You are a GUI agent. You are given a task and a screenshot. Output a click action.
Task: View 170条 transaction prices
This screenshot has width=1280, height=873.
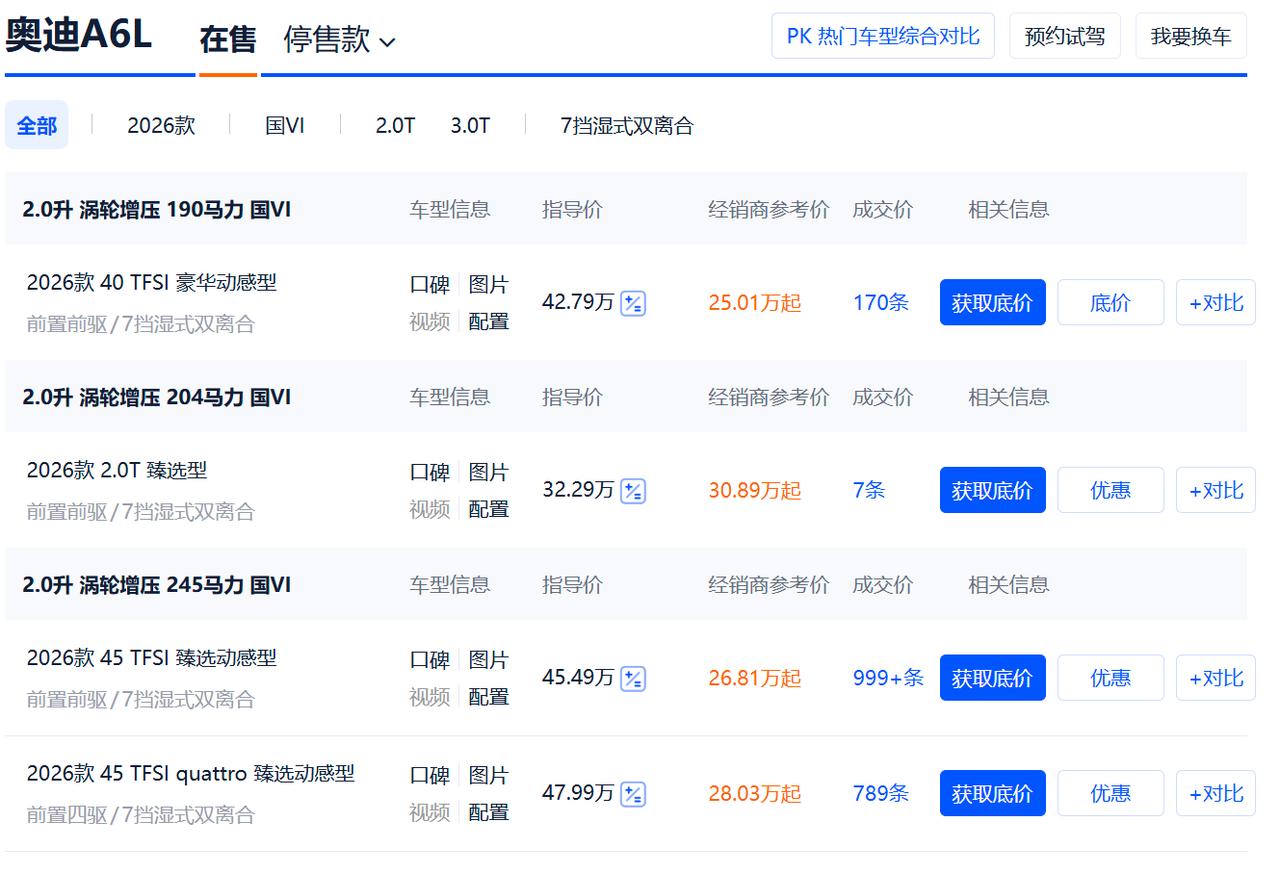881,302
